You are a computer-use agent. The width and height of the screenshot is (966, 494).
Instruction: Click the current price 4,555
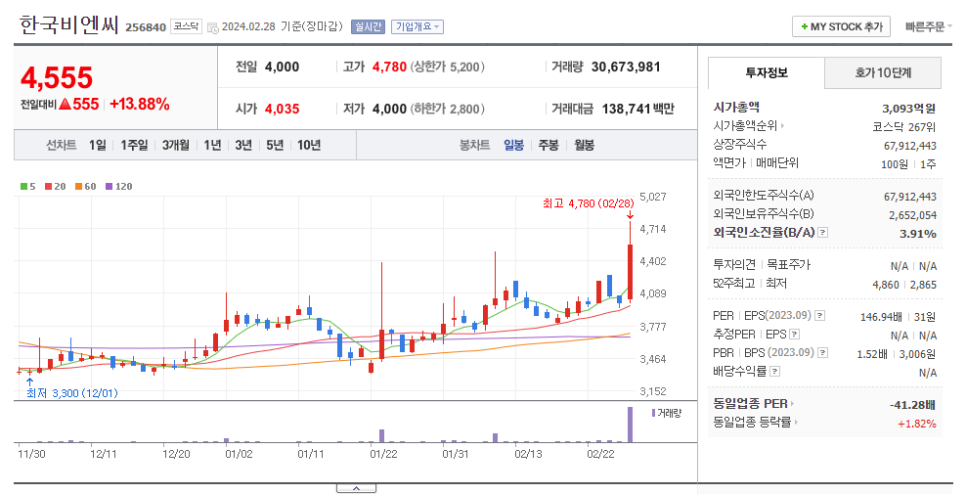(57, 78)
